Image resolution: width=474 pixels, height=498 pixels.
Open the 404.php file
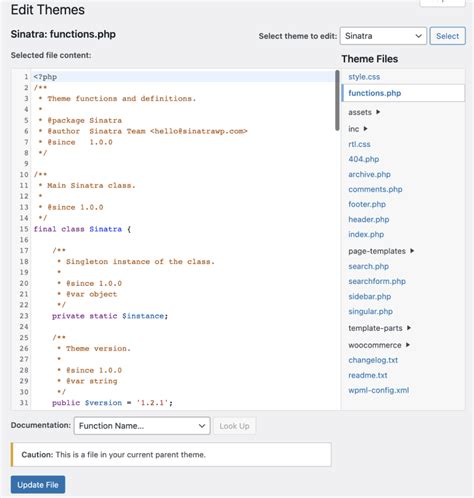(x=364, y=159)
